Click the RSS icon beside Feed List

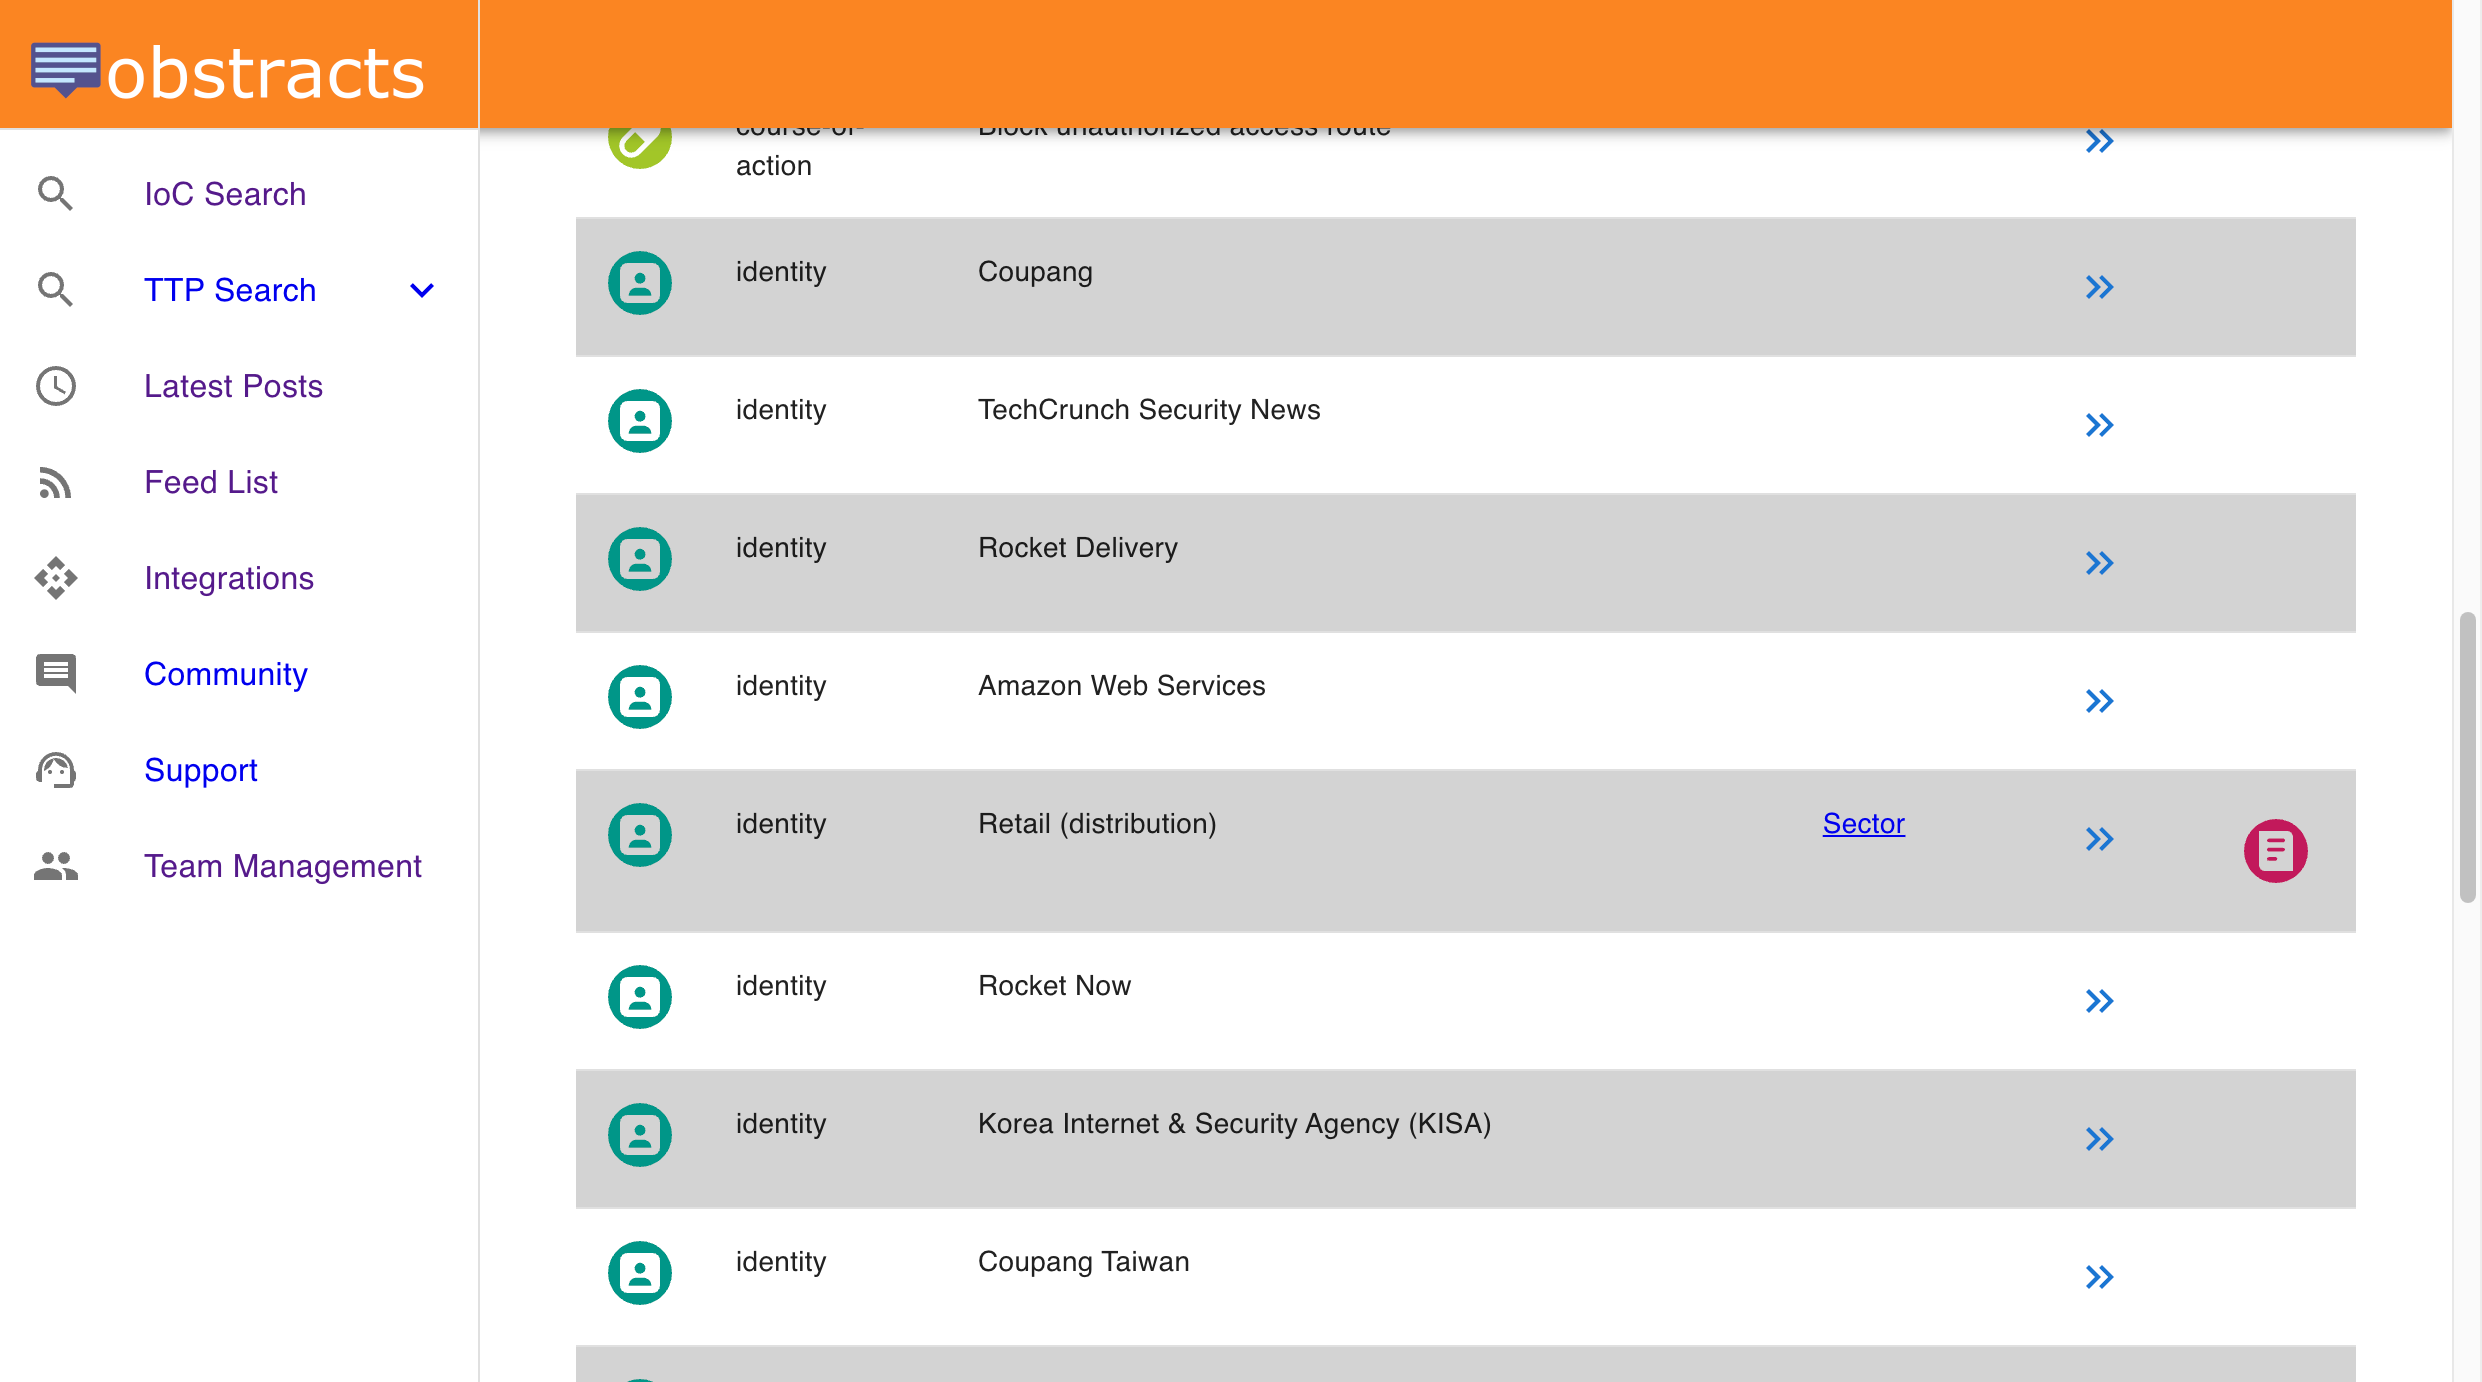point(55,482)
